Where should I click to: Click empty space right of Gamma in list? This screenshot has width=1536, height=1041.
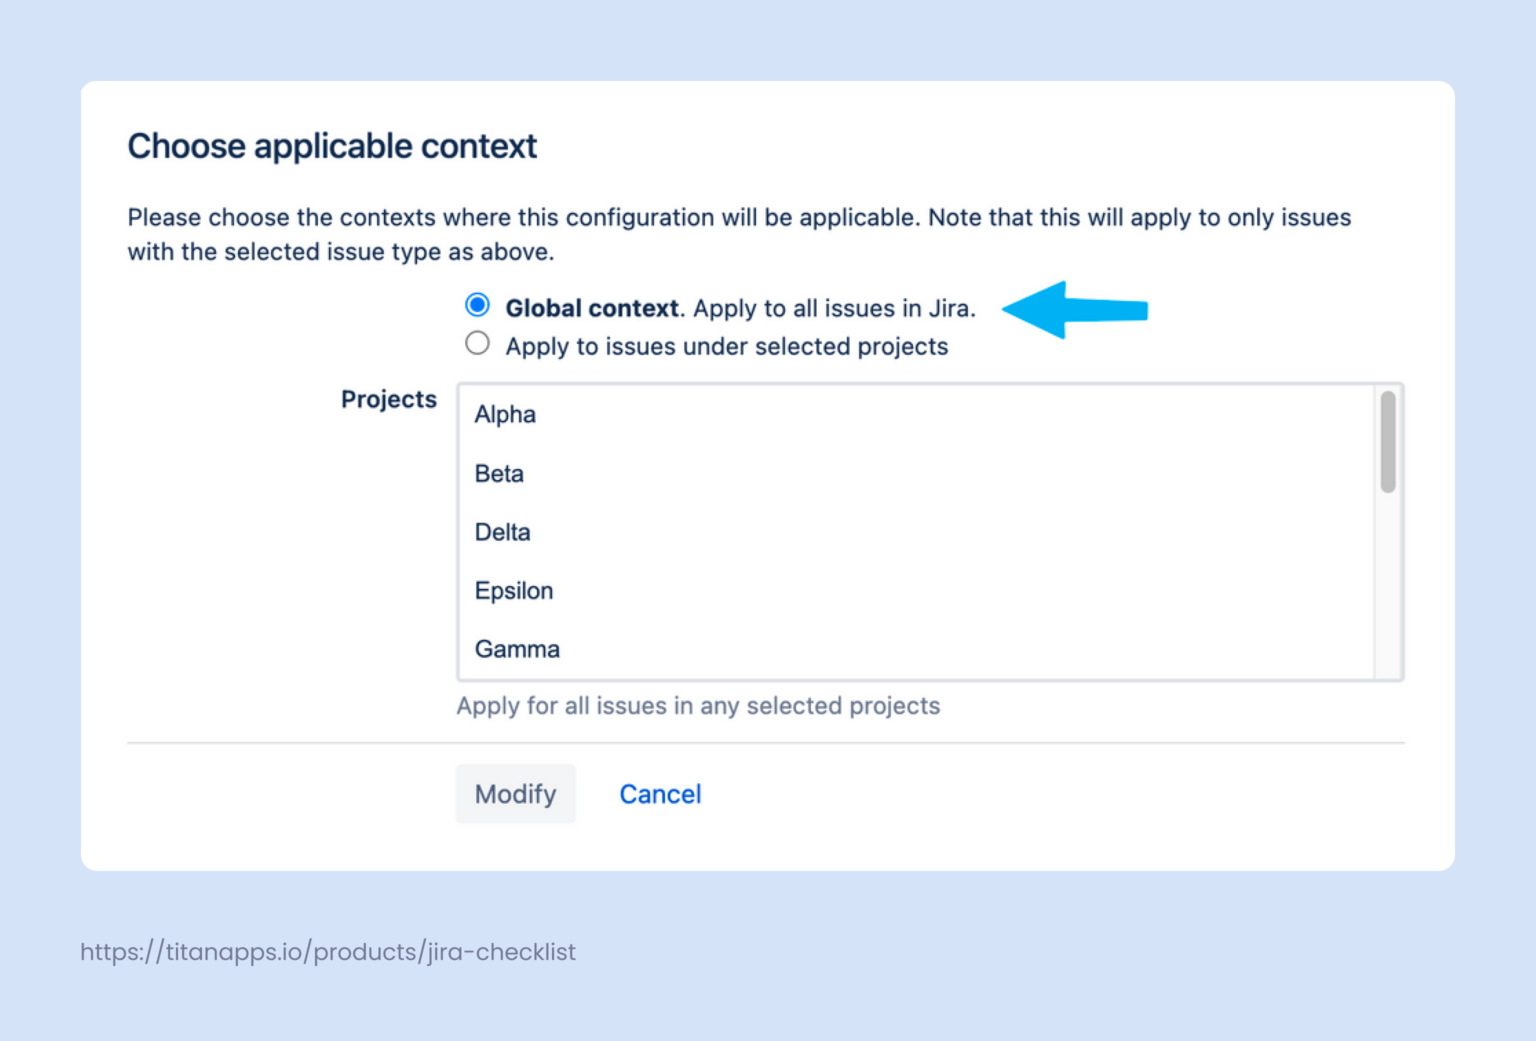(950, 649)
